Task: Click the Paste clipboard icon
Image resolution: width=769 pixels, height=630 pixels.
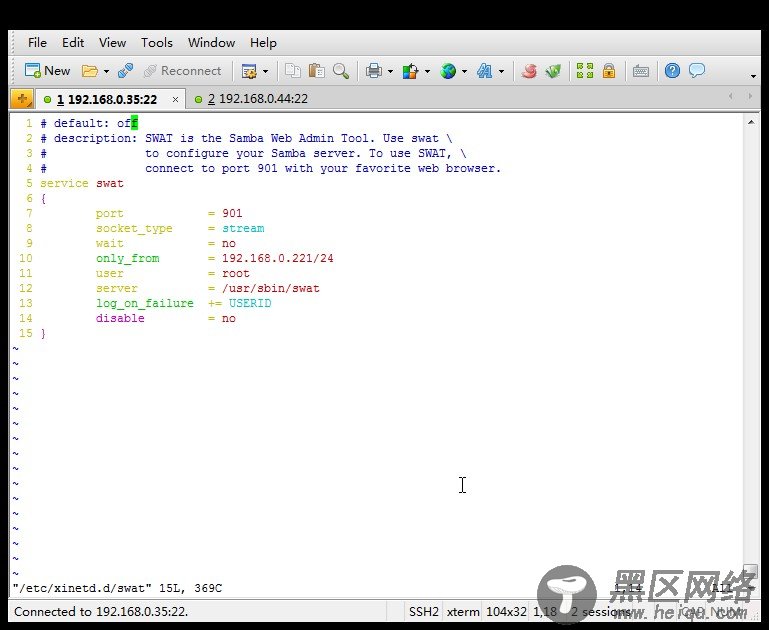Action: click(317, 71)
